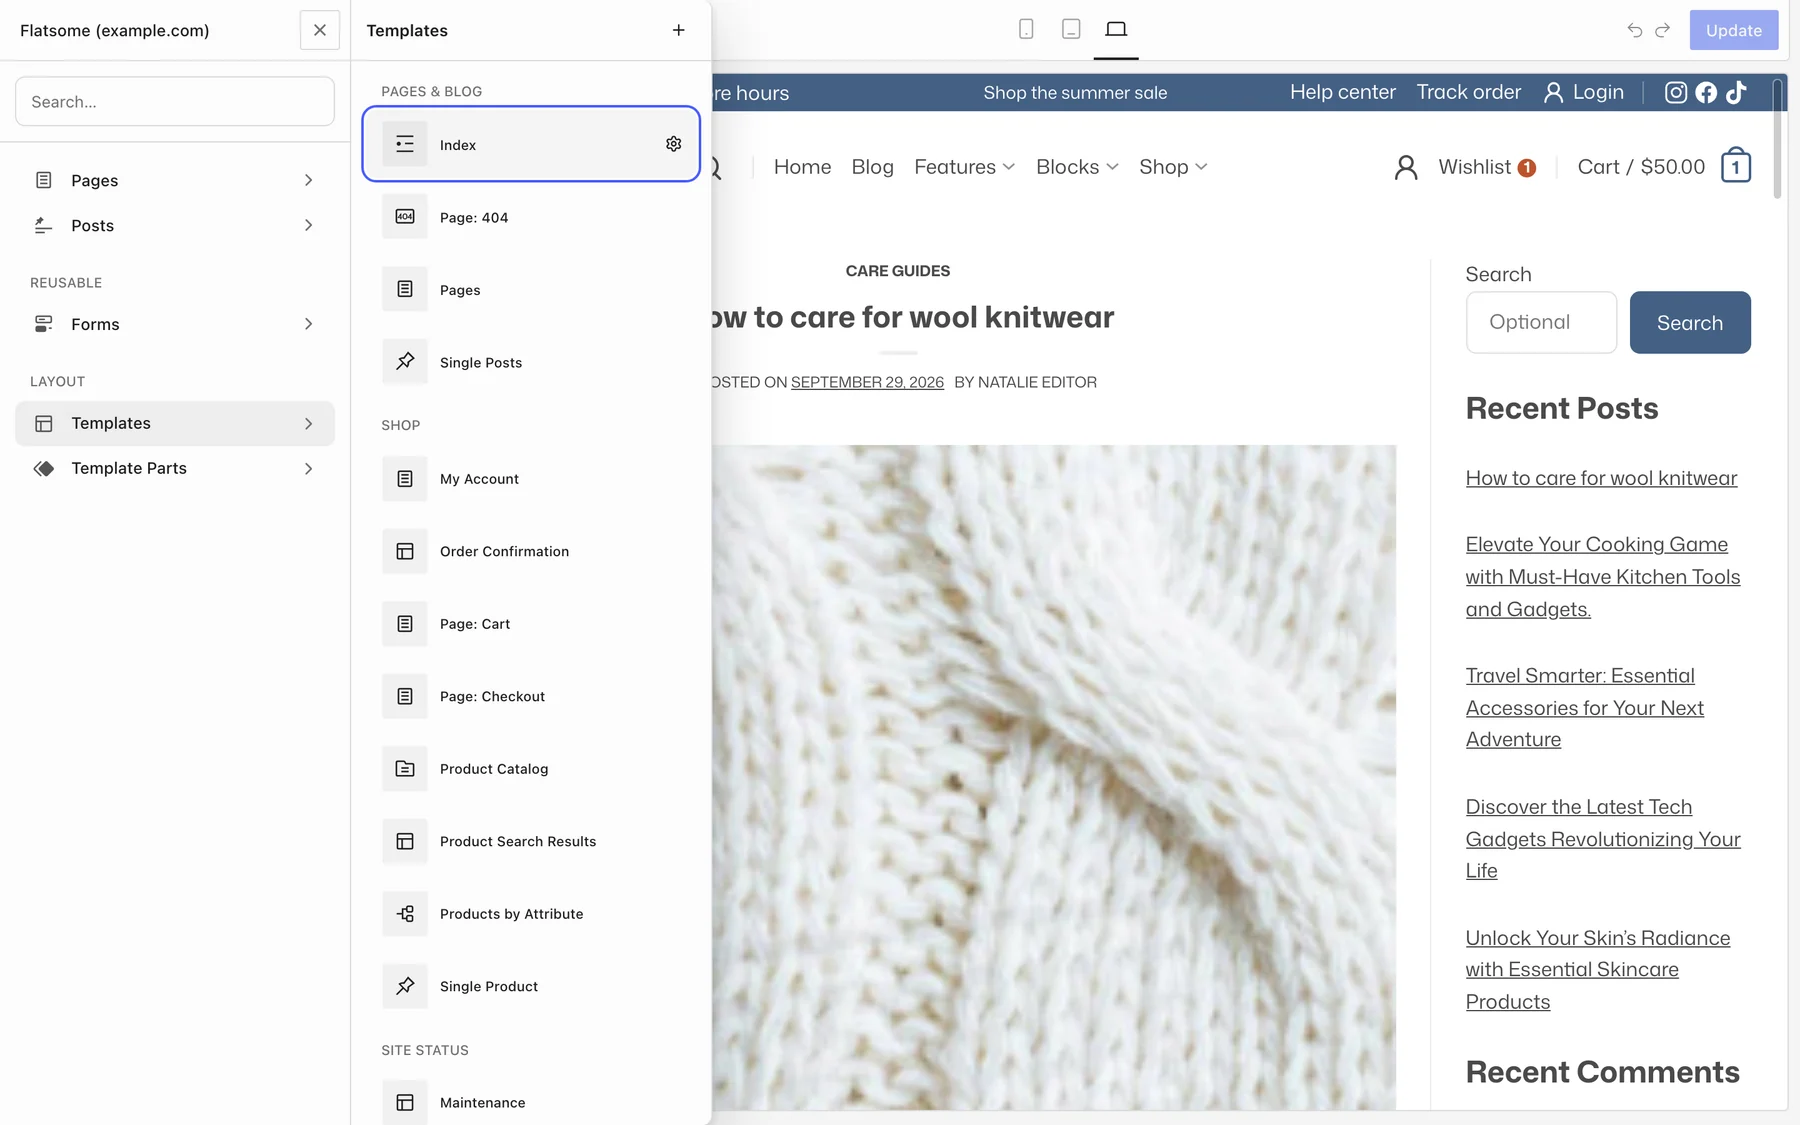
Task: Expand Posts chevron in sidebar
Action: click(308, 225)
